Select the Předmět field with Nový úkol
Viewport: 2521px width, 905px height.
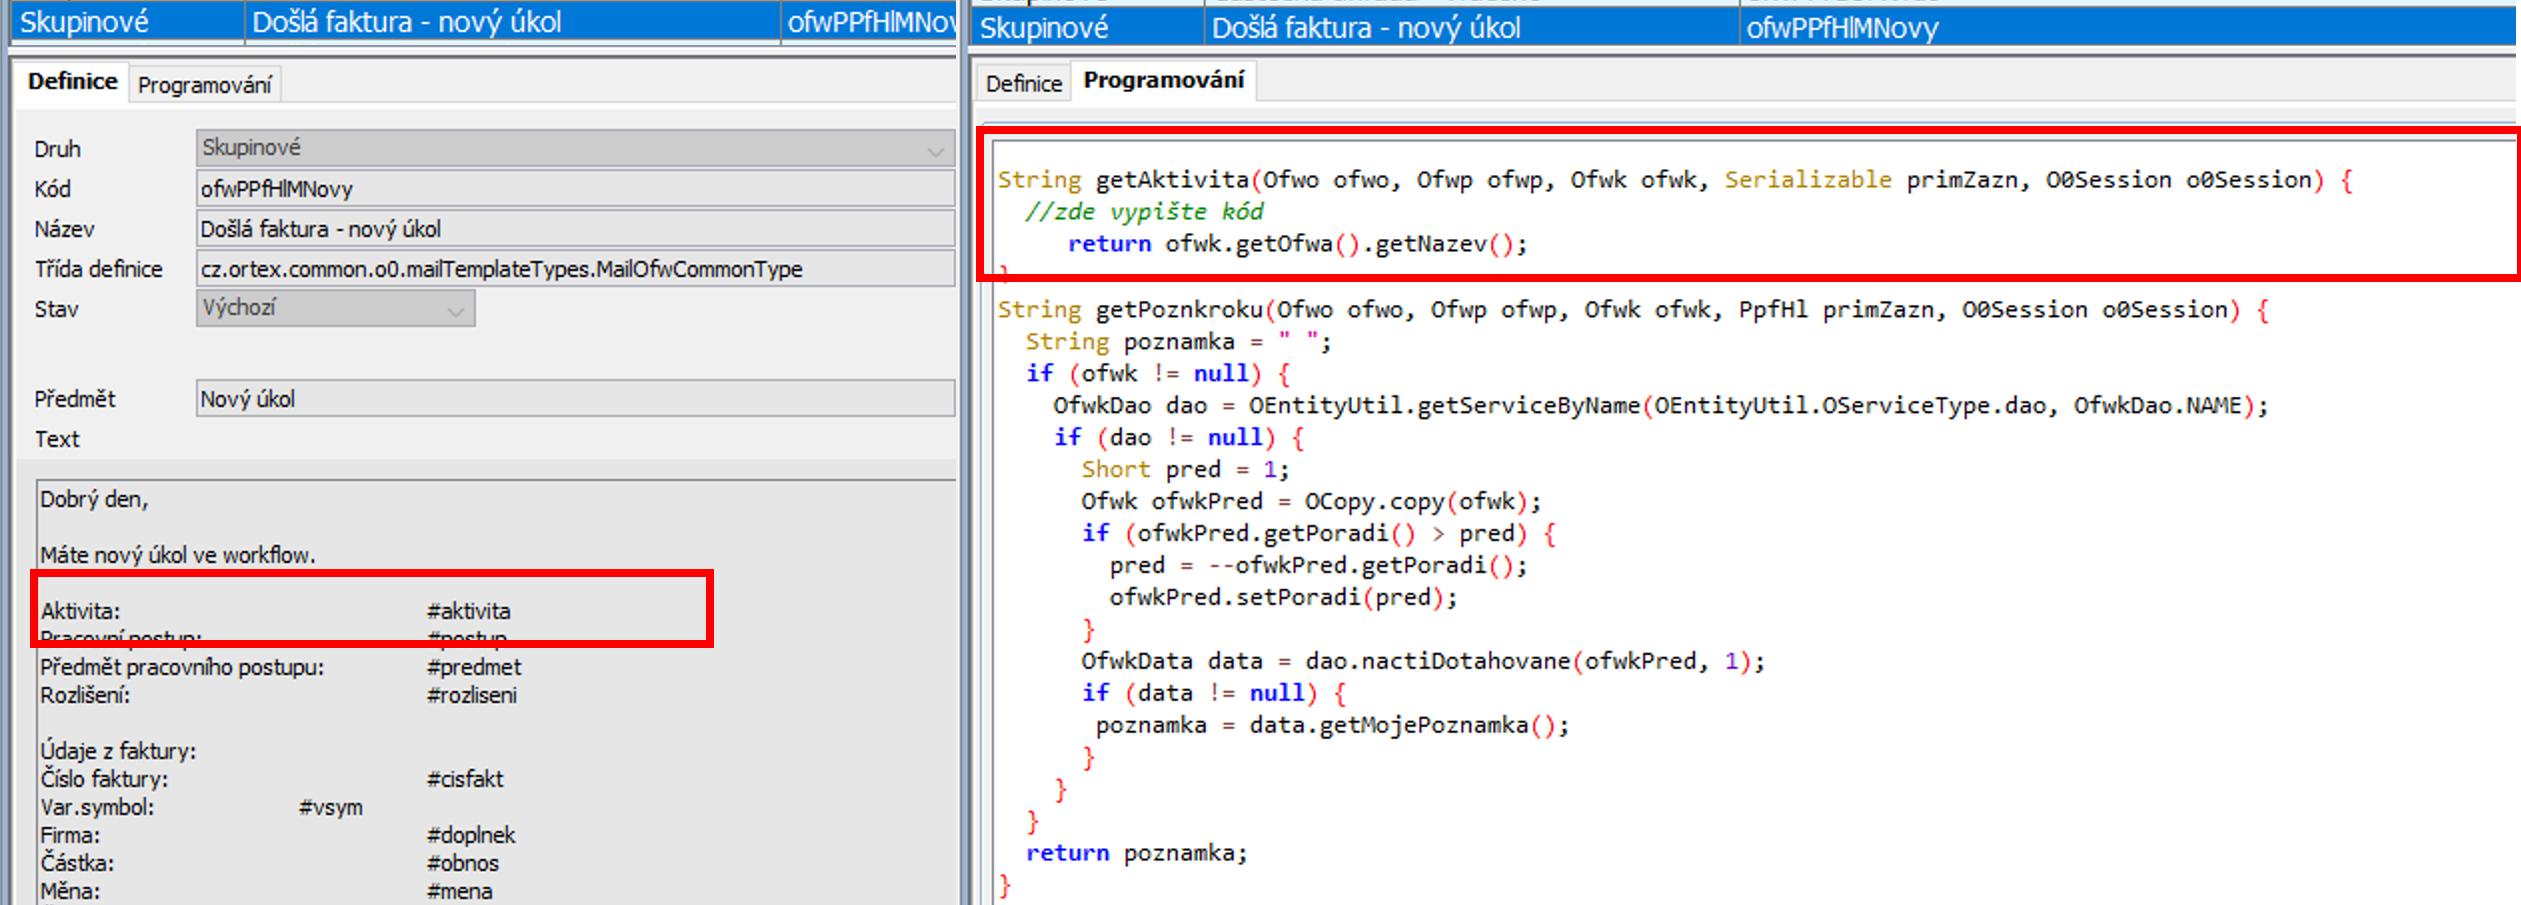pos(574,399)
